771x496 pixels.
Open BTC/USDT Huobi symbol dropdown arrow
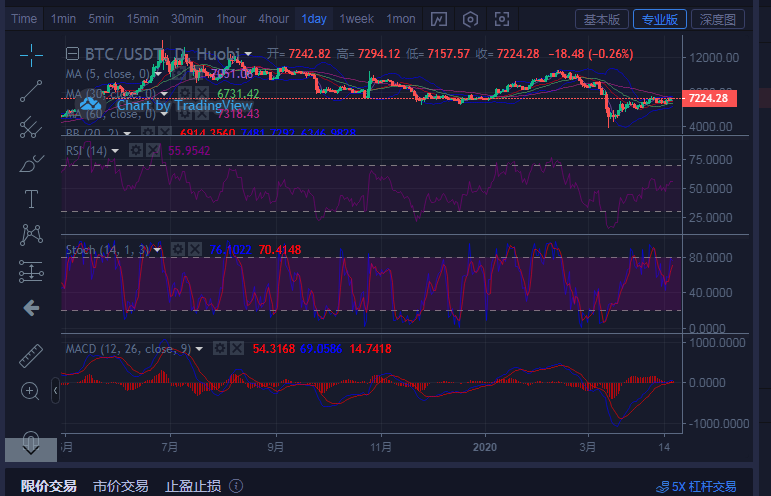248,54
